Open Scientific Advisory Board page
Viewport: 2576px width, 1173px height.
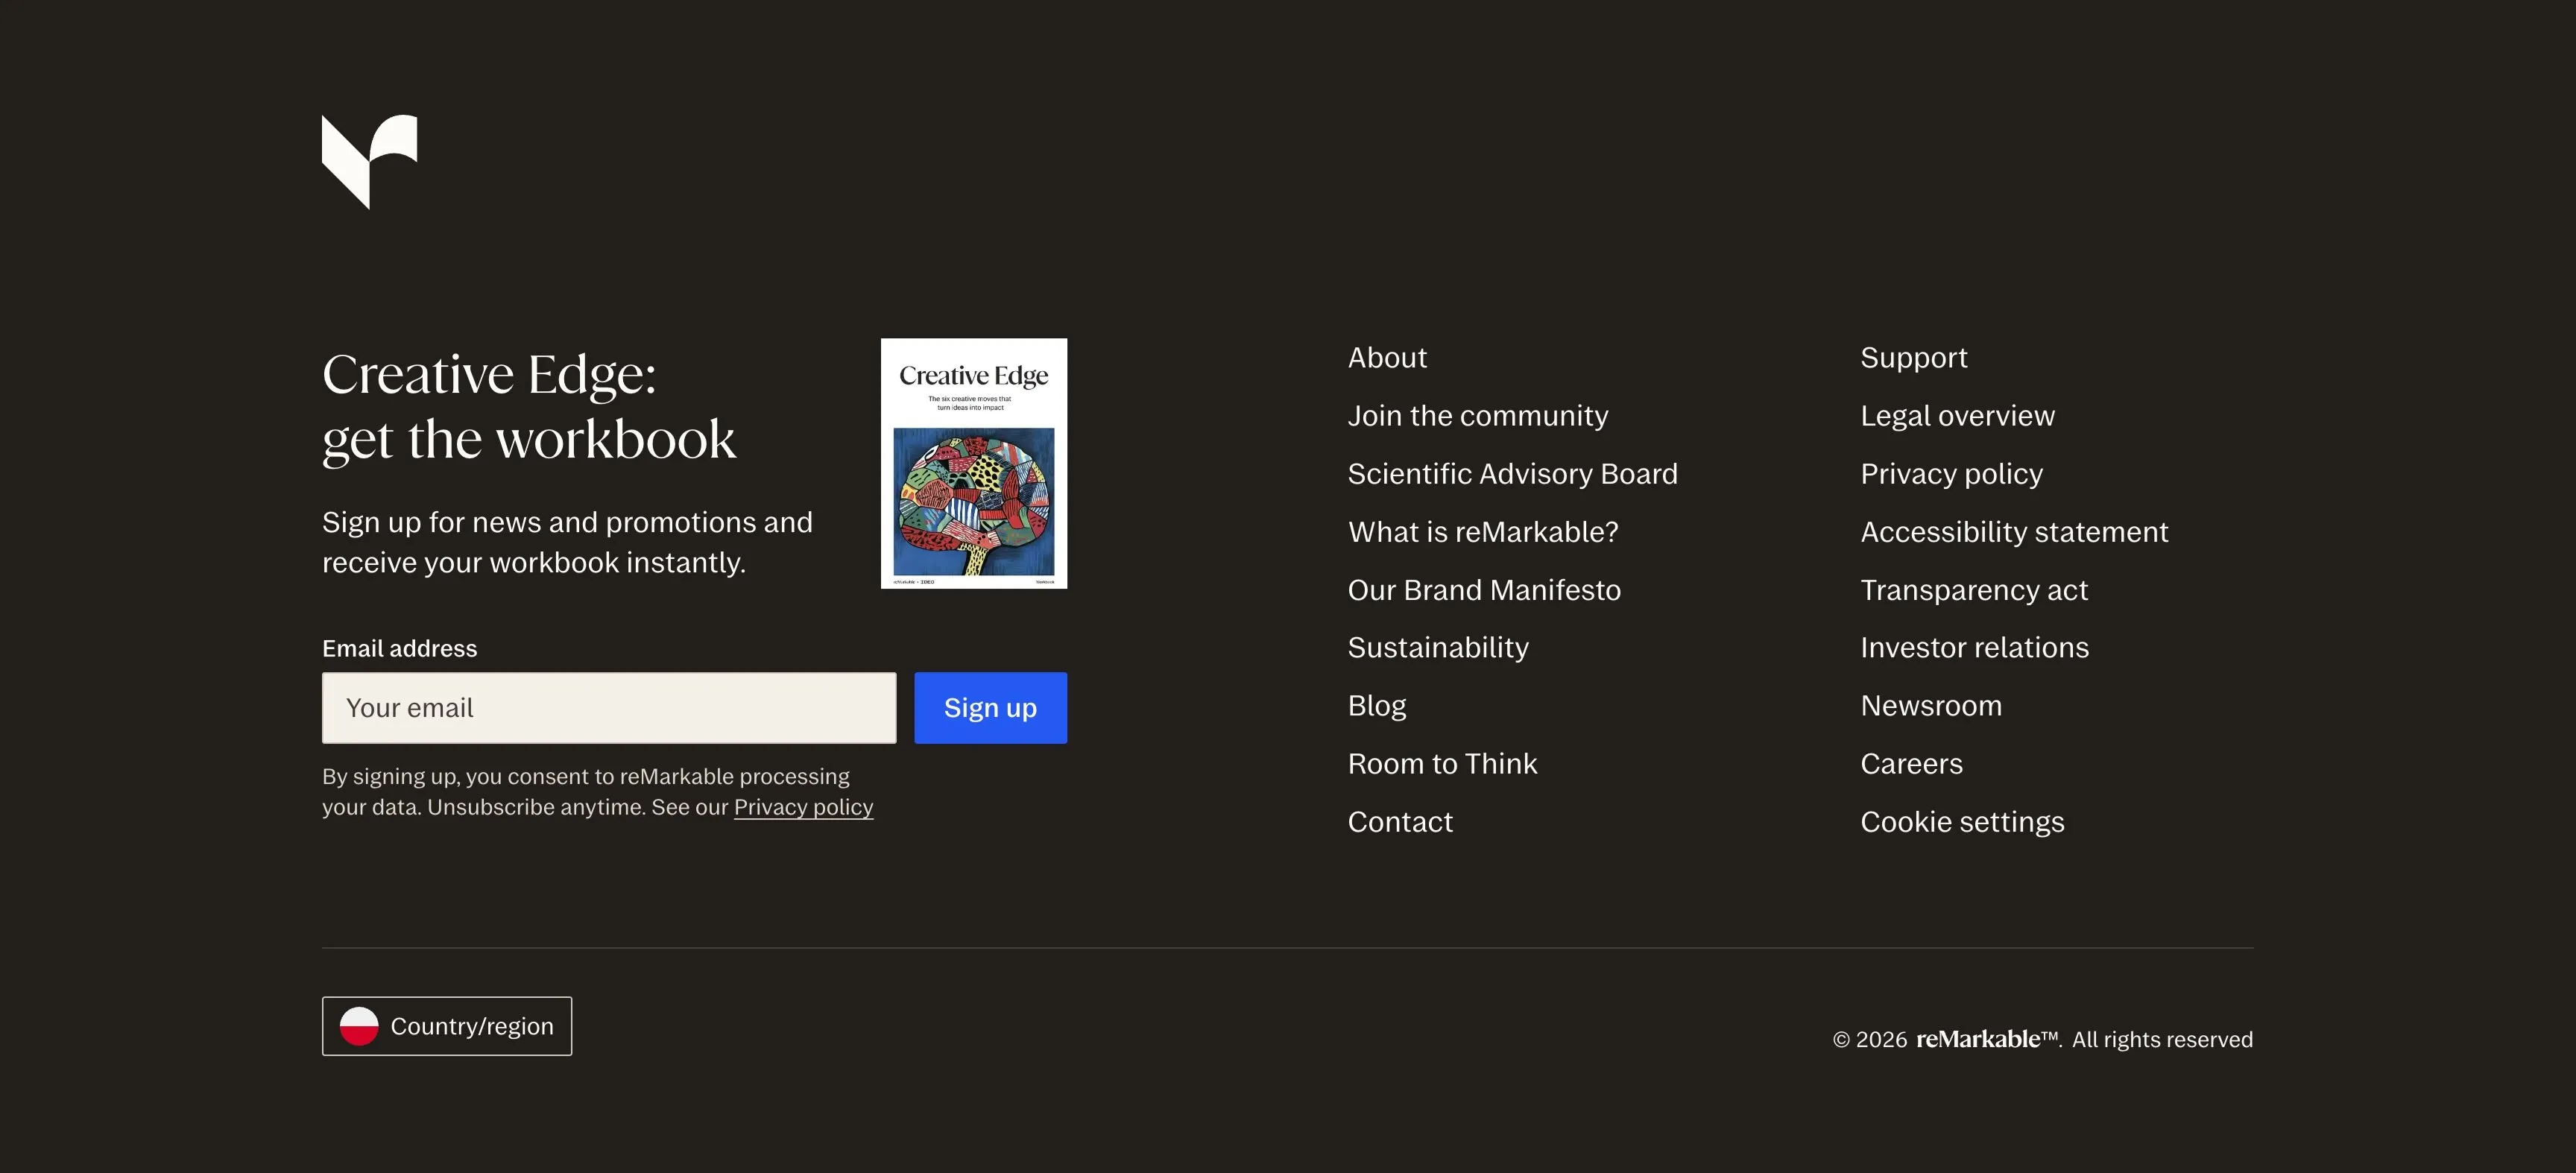pos(1512,474)
